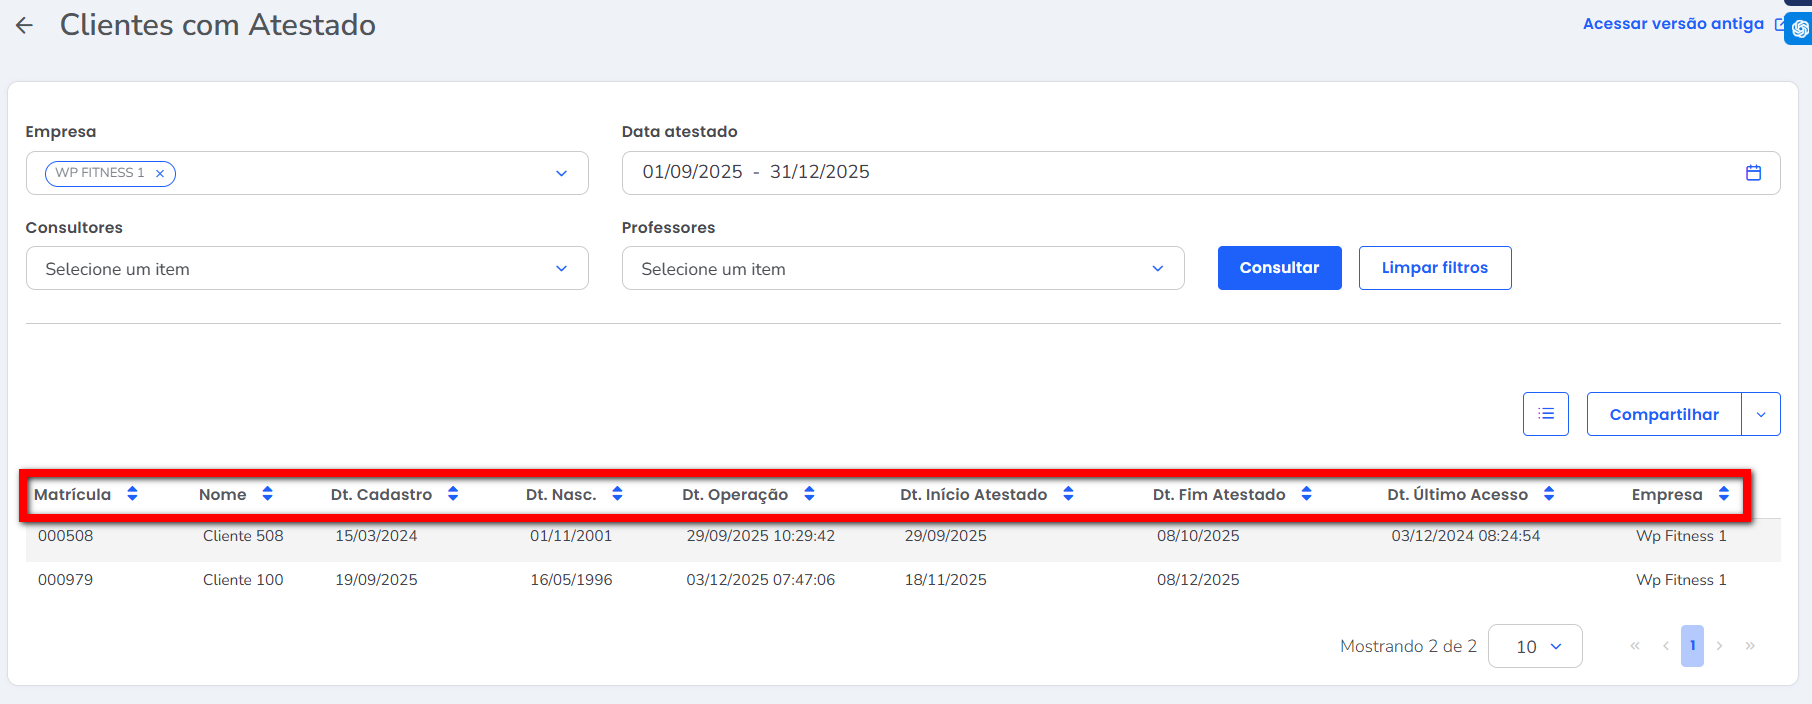Open the Consultores dropdown
The image size is (1812, 704).
[x=561, y=269]
